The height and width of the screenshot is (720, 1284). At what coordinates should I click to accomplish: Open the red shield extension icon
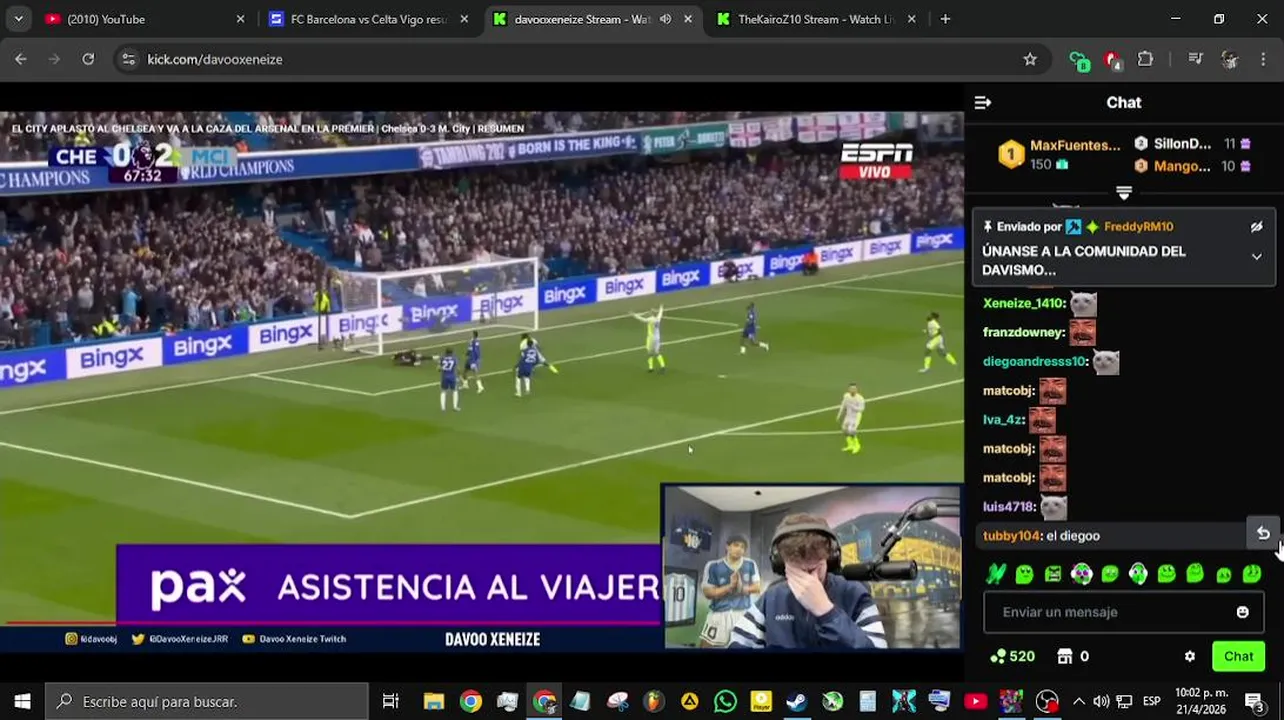tap(1112, 60)
